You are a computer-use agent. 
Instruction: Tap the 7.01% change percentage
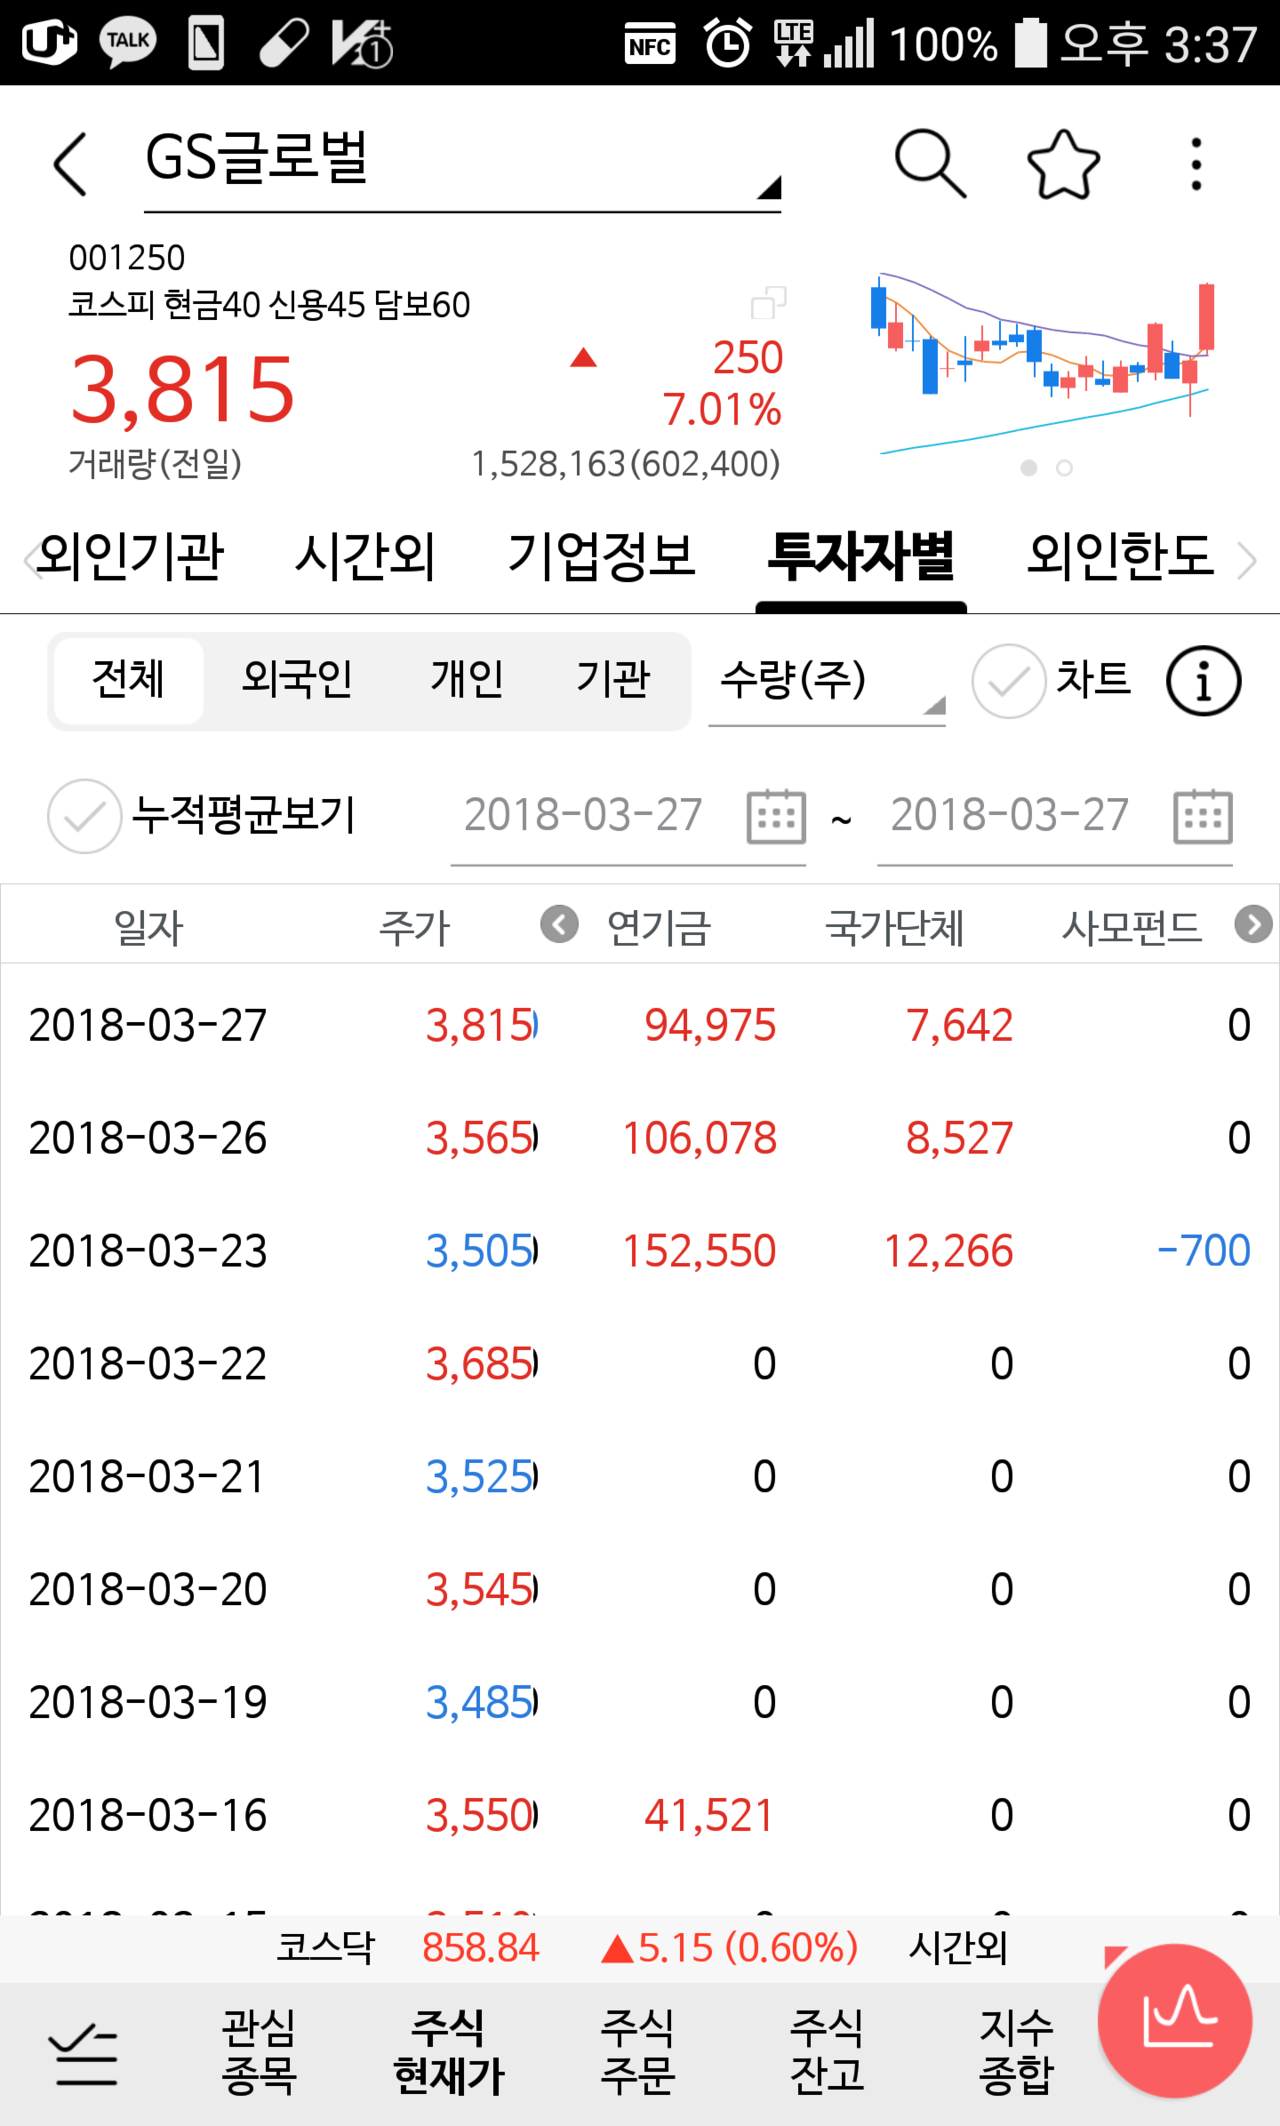tap(722, 410)
